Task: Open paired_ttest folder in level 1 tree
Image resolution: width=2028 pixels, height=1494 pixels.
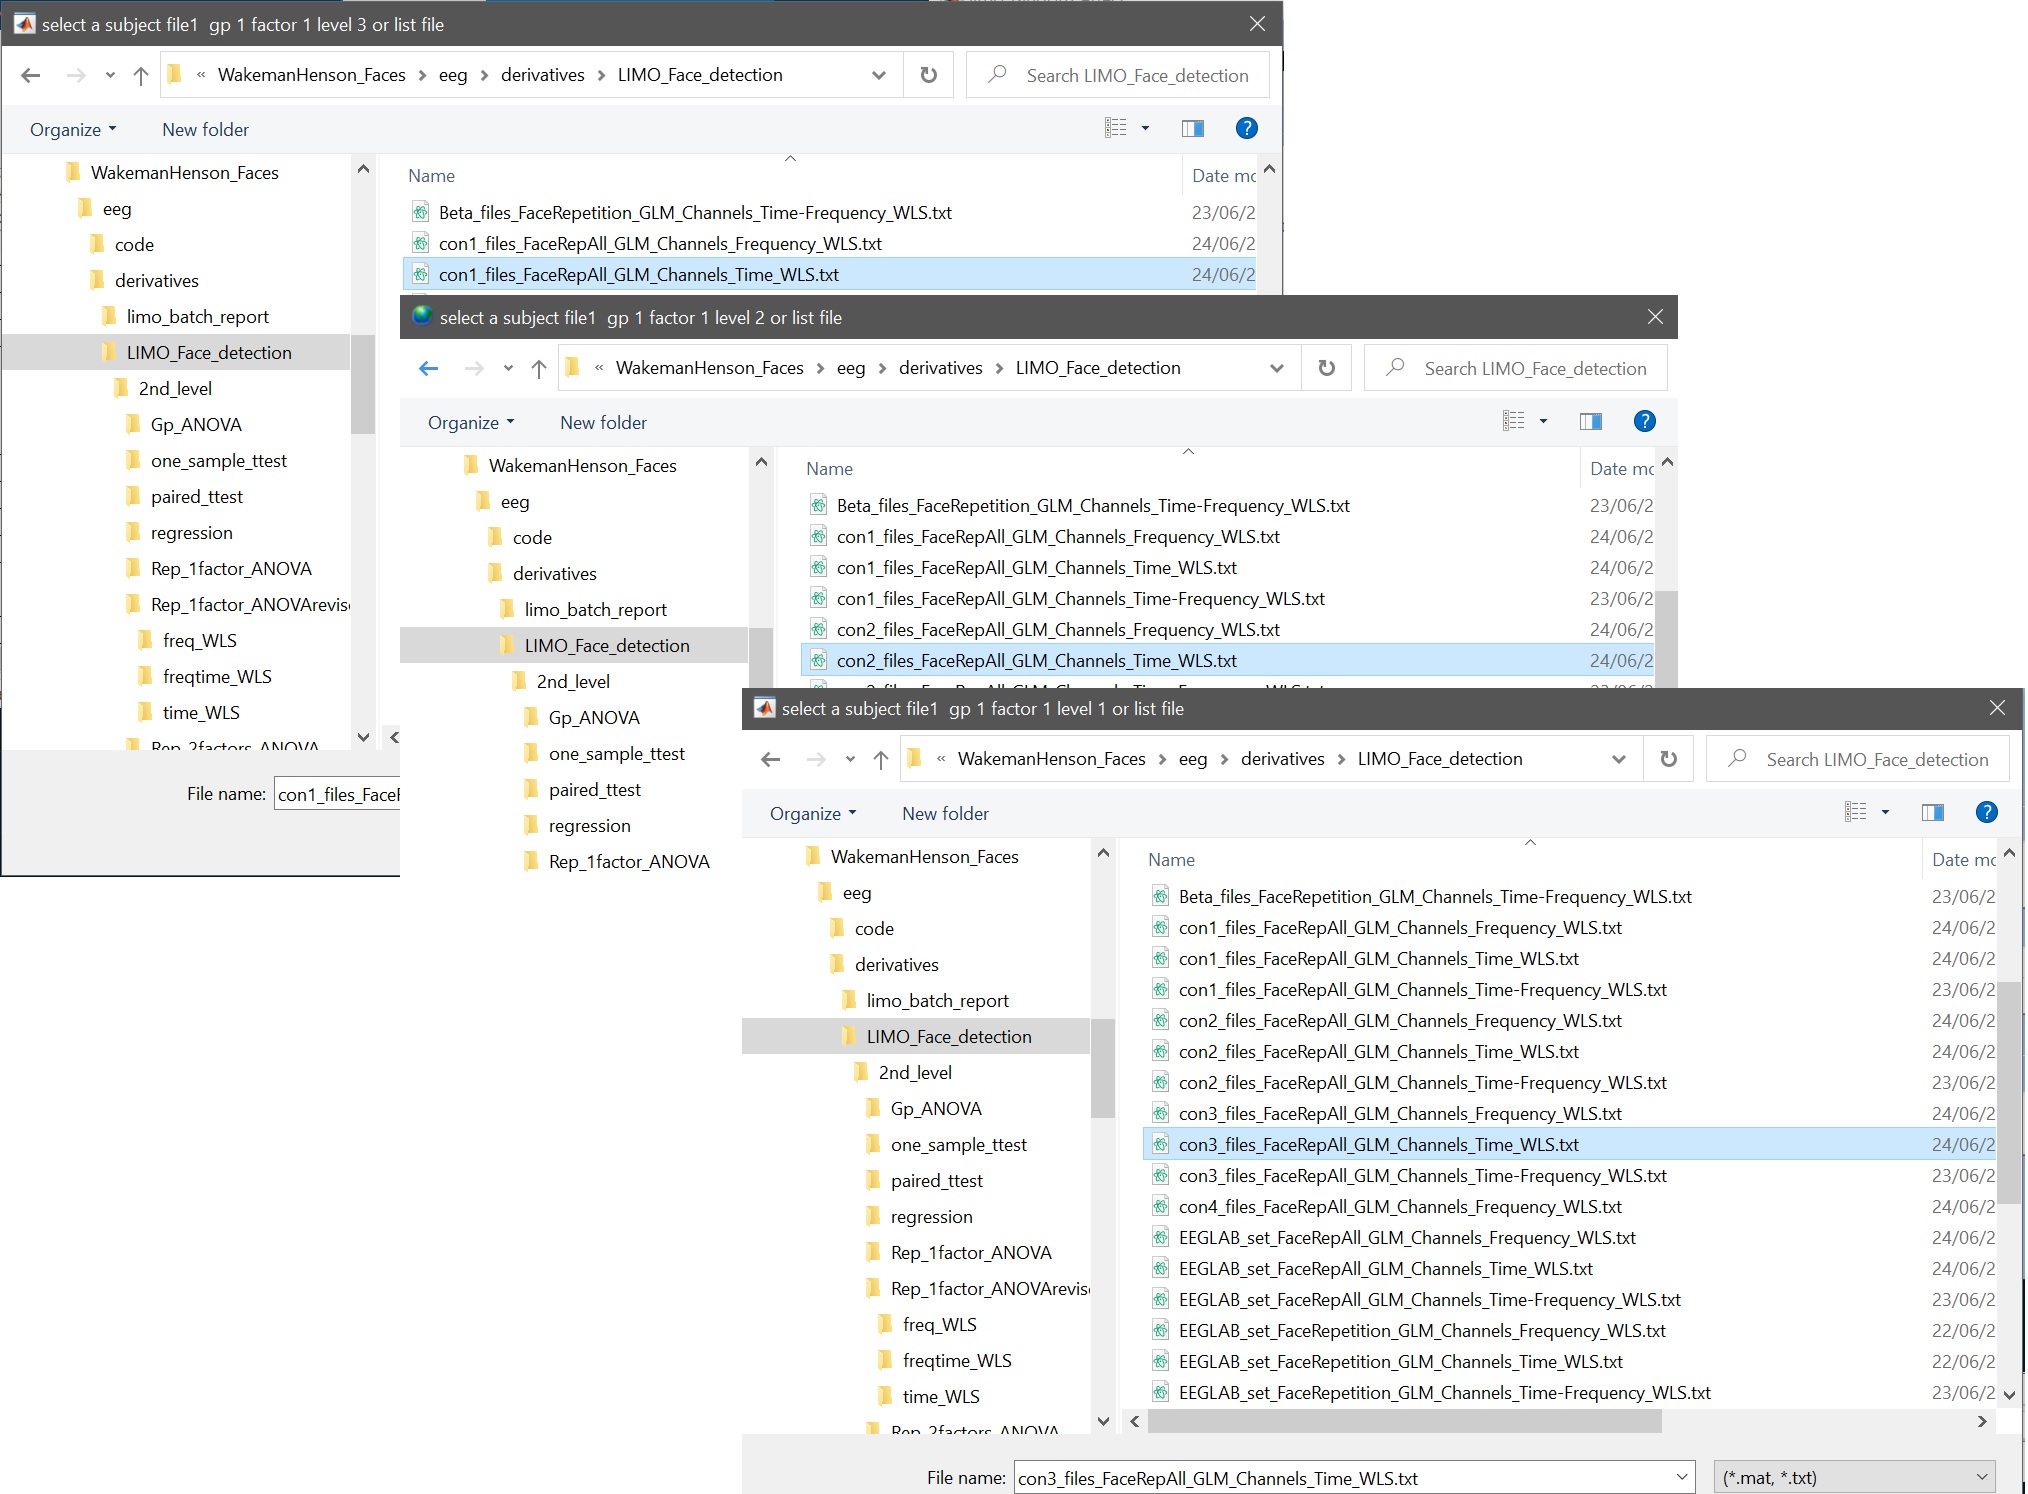Action: [x=936, y=1180]
